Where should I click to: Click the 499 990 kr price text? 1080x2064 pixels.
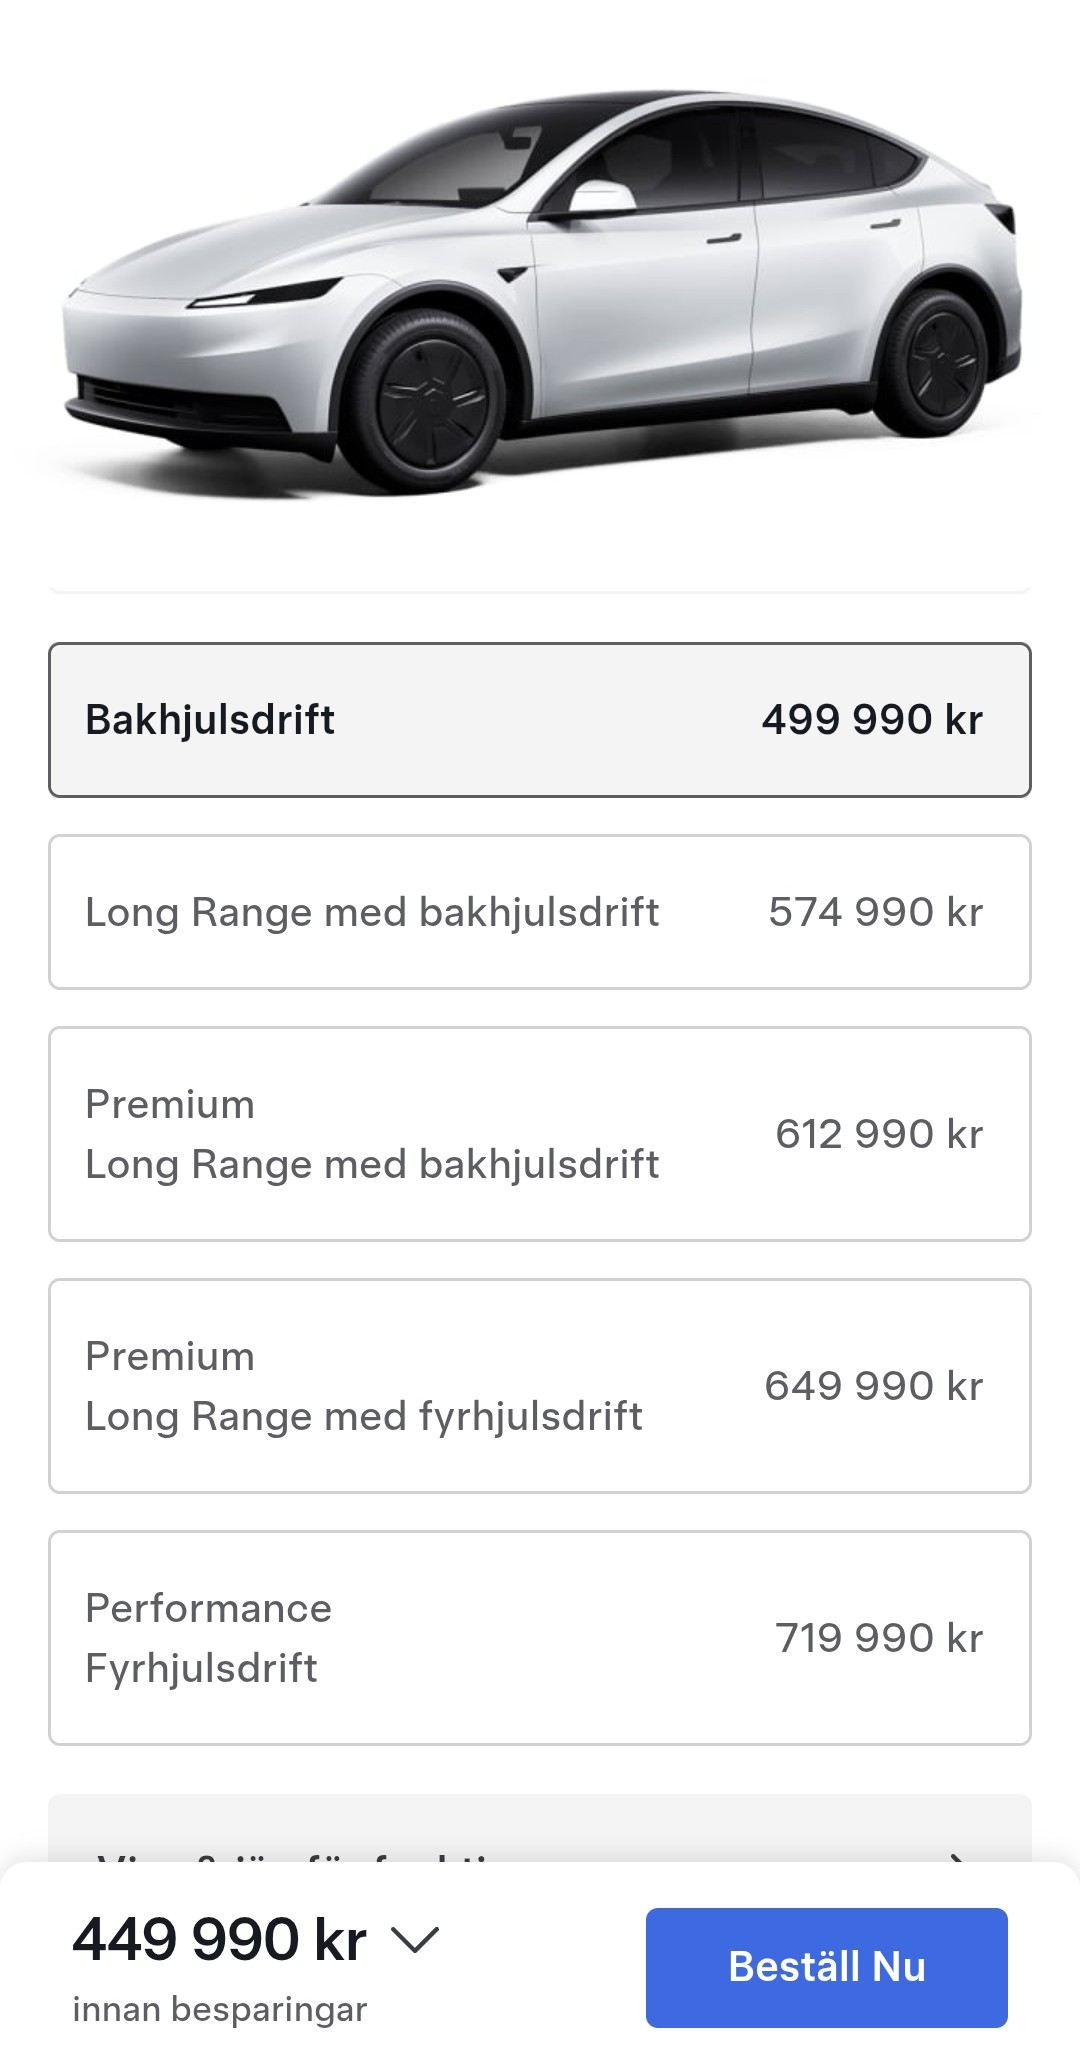click(872, 720)
